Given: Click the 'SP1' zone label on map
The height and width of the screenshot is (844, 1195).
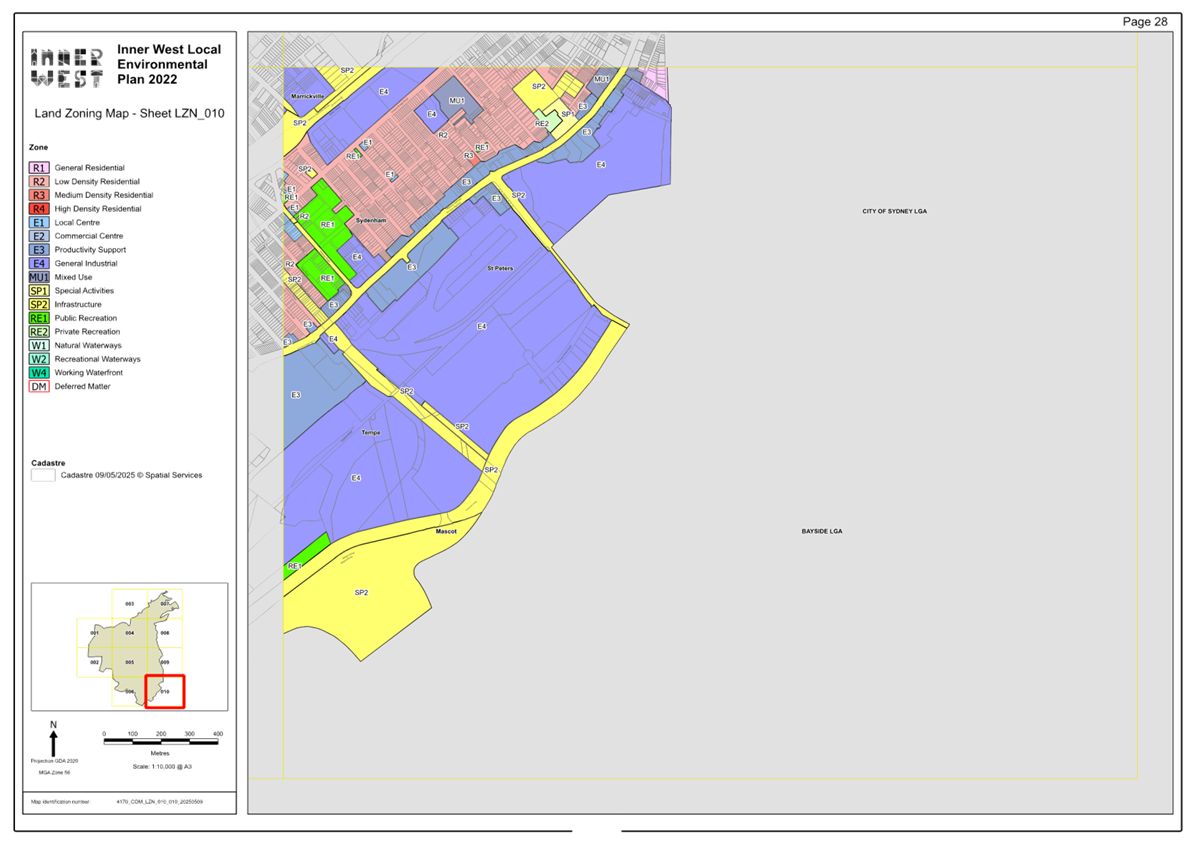Looking at the screenshot, I should click(568, 114).
